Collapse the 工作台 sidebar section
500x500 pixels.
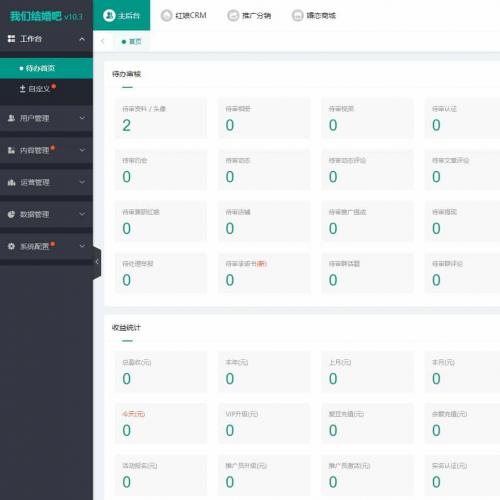(82, 39)
